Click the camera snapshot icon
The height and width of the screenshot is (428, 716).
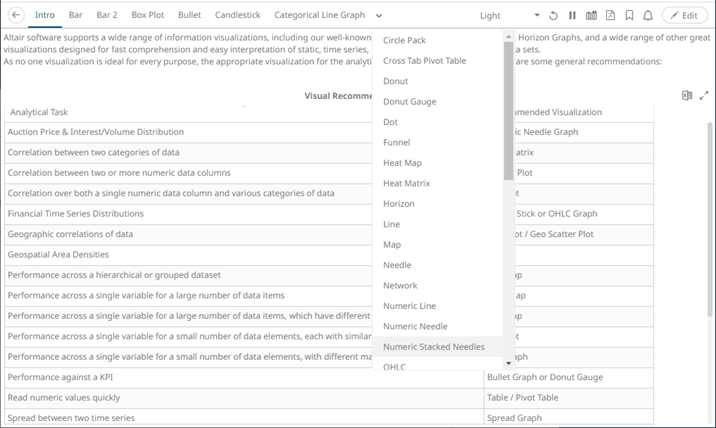591,16
